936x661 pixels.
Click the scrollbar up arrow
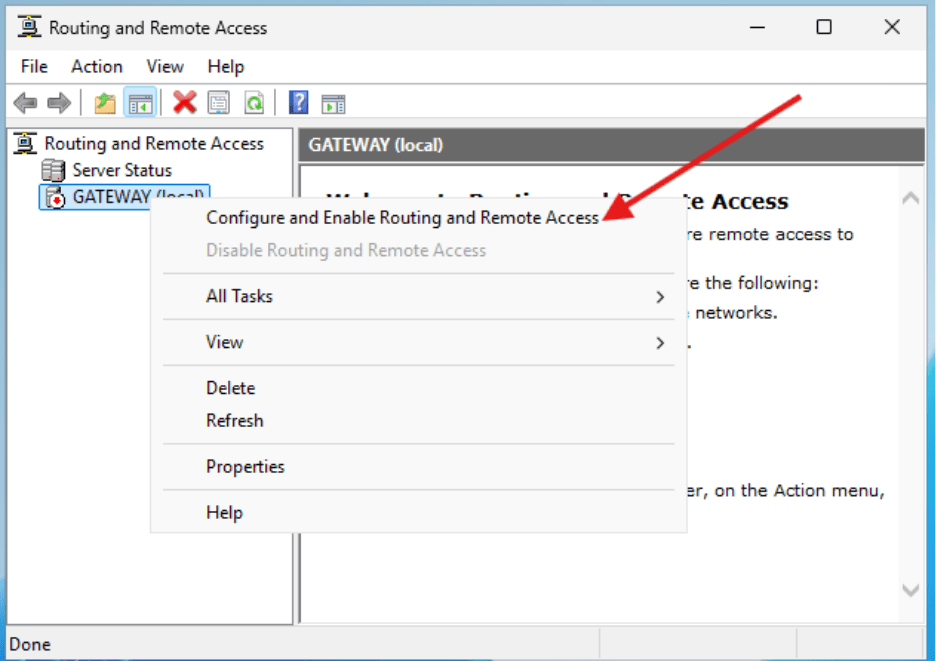coord(910,196)
